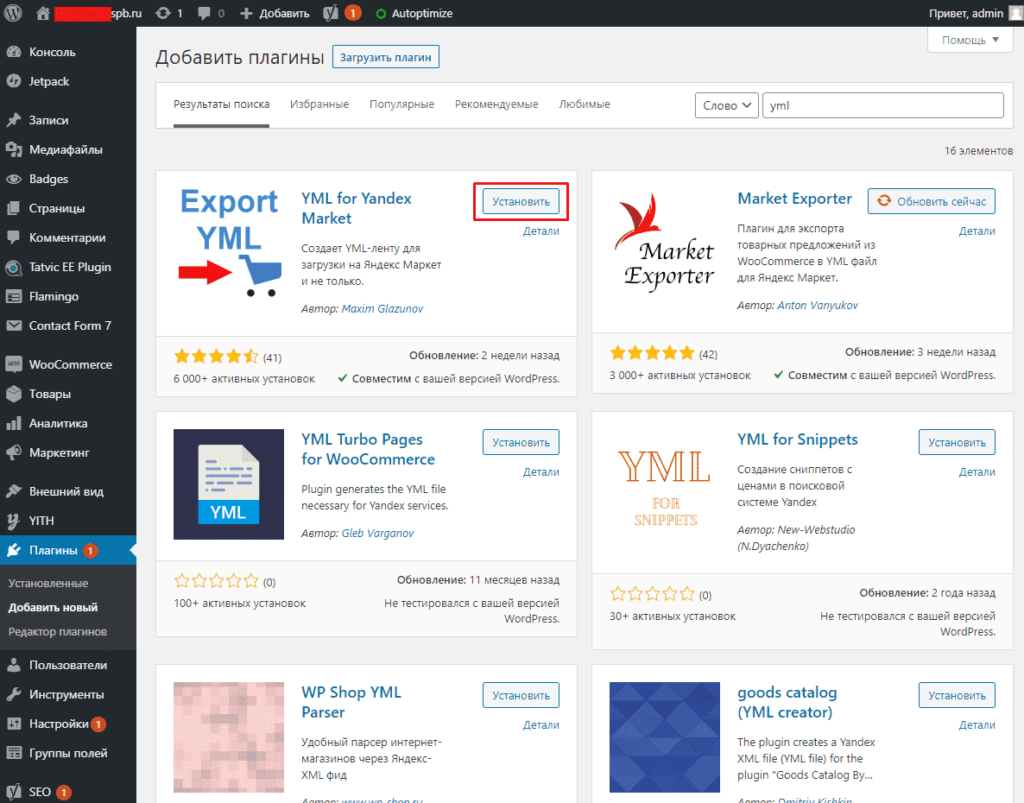Open Редактор плагинов submenu item
Image resolution: width=1024 pixels, height=803 pixels.
[57, 631]
